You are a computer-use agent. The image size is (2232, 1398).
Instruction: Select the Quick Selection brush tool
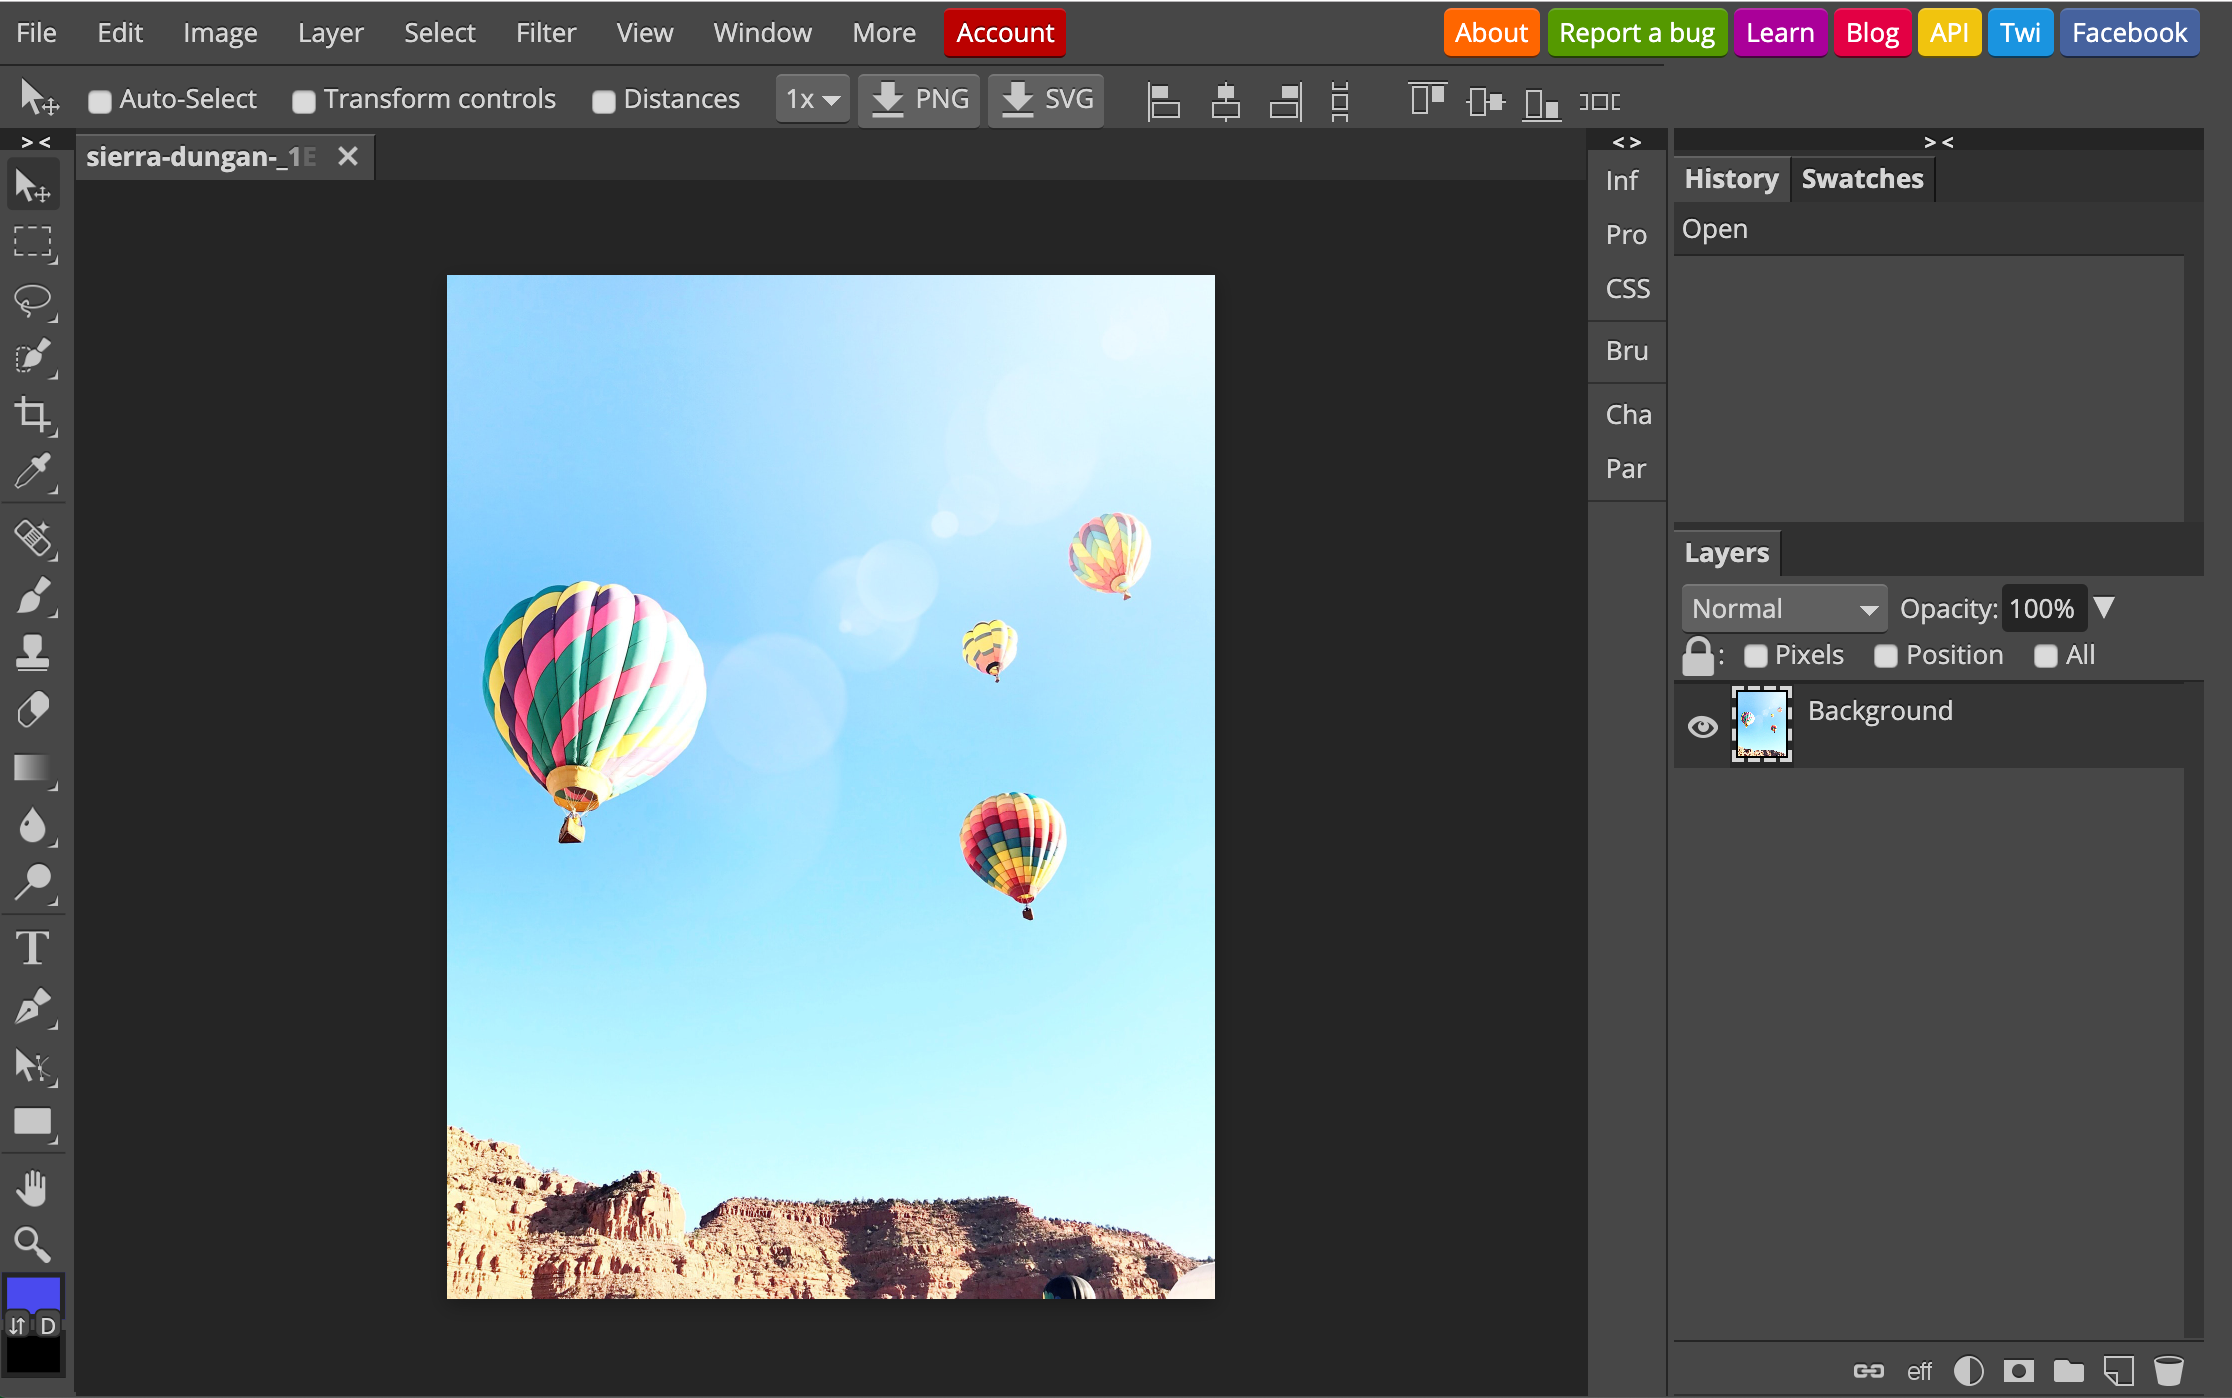tap(33, 358)
